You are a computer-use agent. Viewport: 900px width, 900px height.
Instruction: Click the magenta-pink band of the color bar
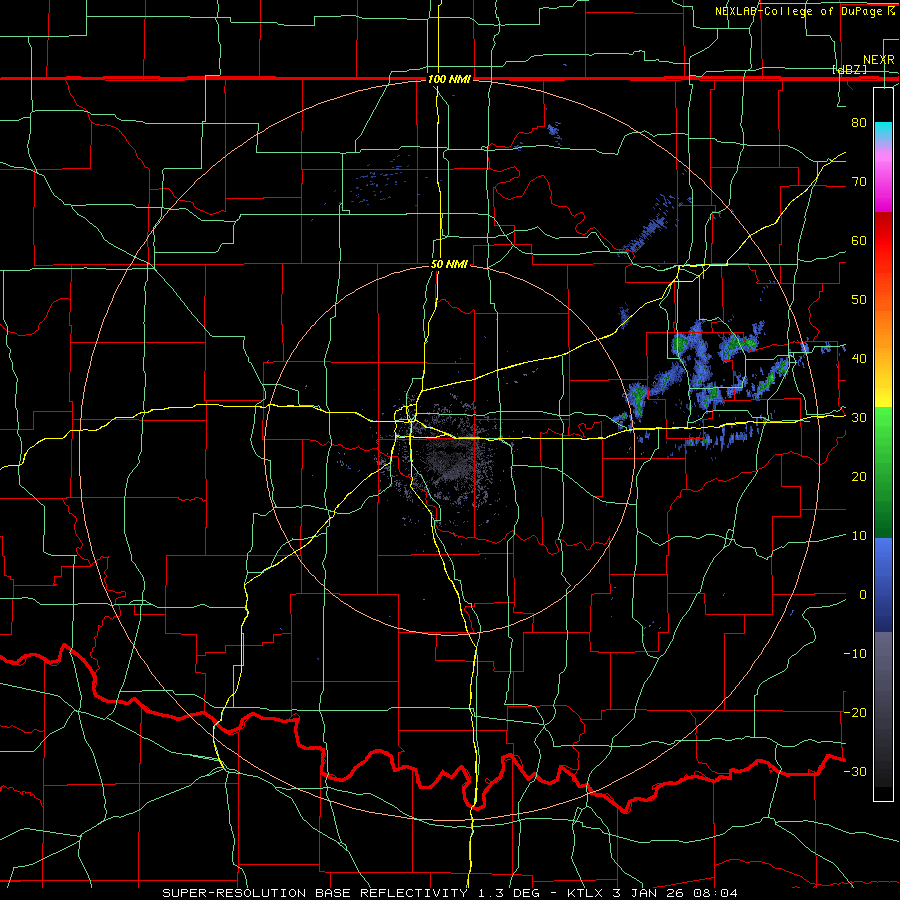(883, 178)
